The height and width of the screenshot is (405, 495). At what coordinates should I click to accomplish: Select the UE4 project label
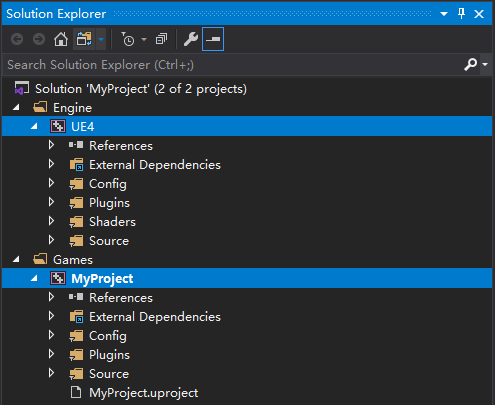tap(83, 127)
